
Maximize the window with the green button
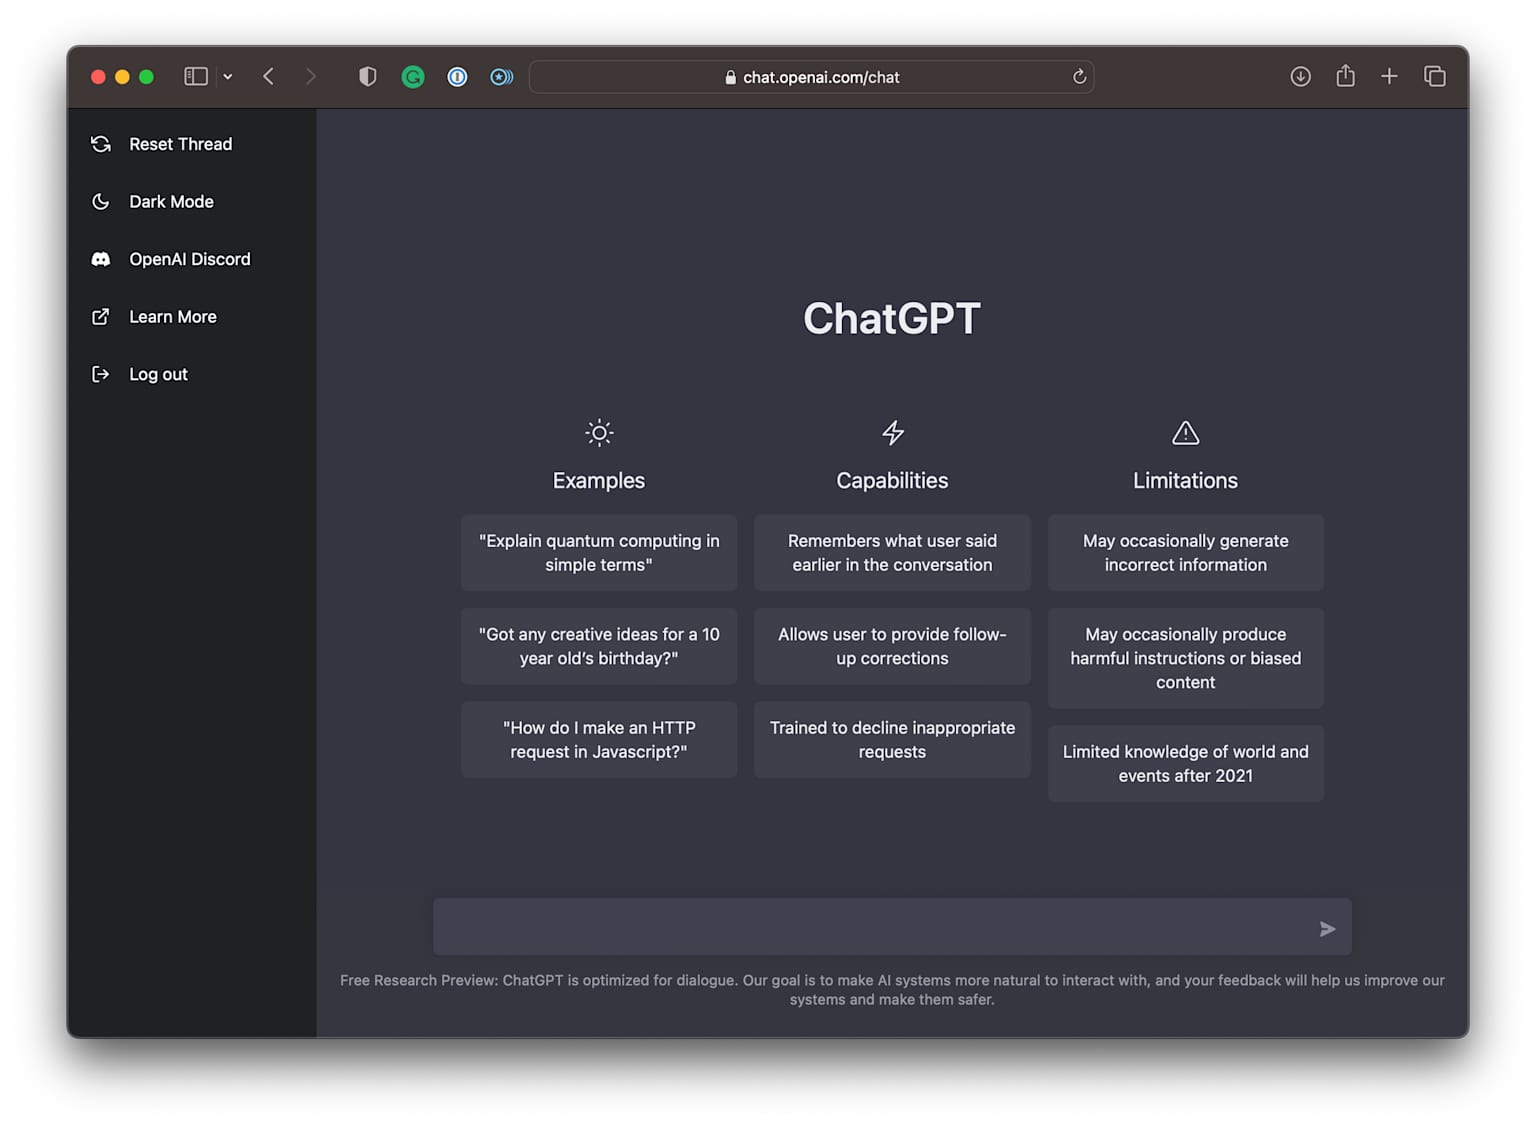146,77
